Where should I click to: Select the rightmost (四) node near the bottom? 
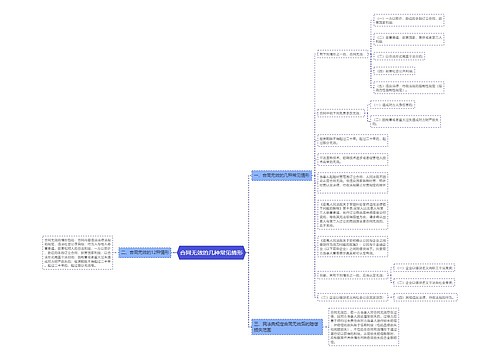[425, 297]
